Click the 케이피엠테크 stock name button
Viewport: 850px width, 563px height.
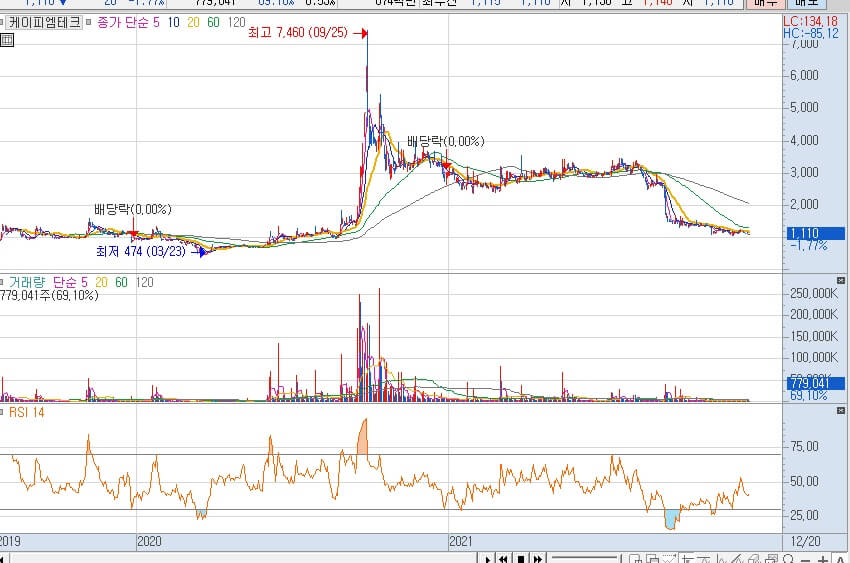click(43, 22)
